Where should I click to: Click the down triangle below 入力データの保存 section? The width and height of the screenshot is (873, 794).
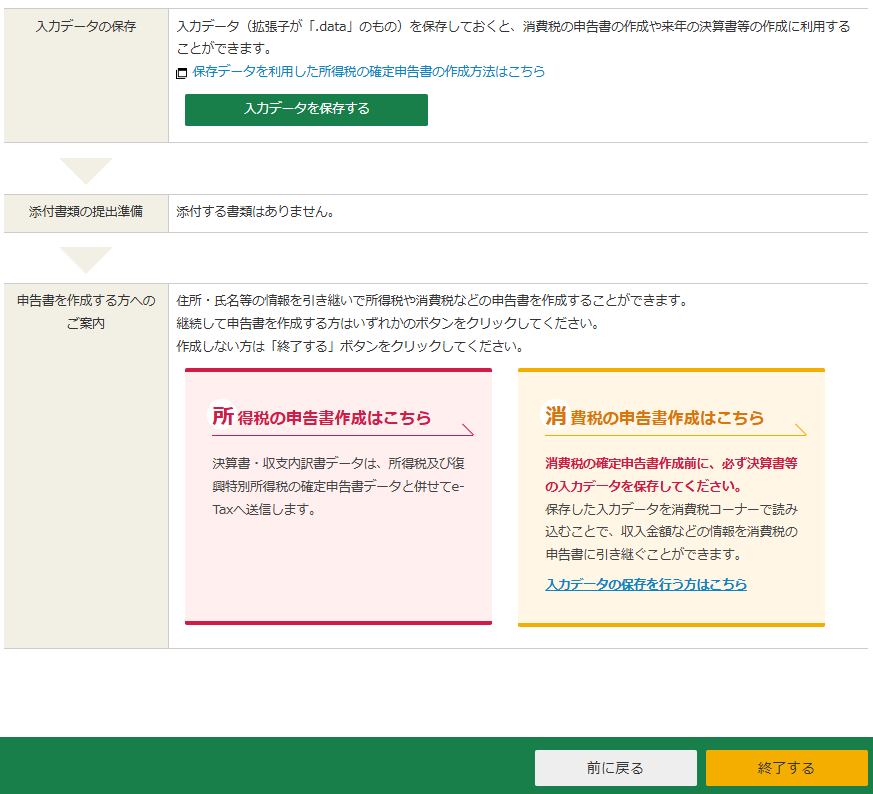click(x=86, y=170)
